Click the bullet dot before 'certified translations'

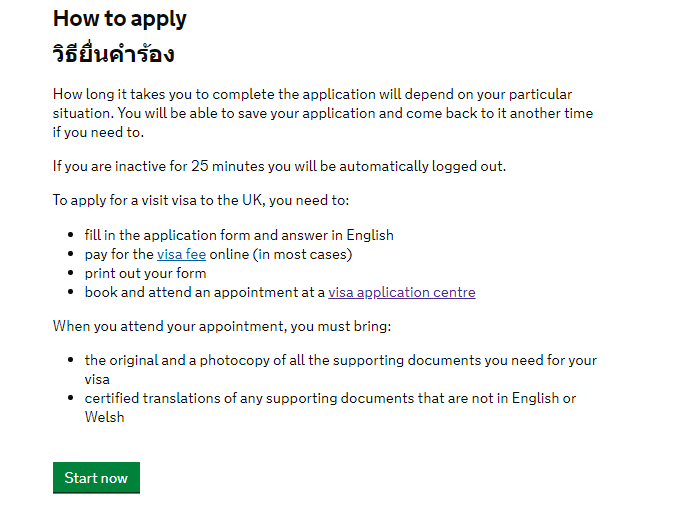click(x=70, y=399)
